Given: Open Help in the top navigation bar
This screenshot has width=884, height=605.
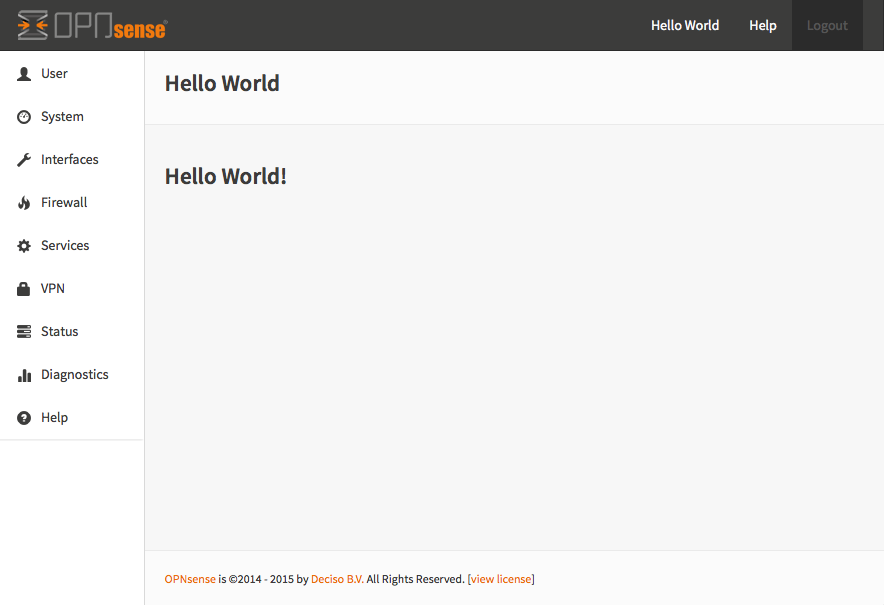Looking at the screenshot, I should click(763, 25).
